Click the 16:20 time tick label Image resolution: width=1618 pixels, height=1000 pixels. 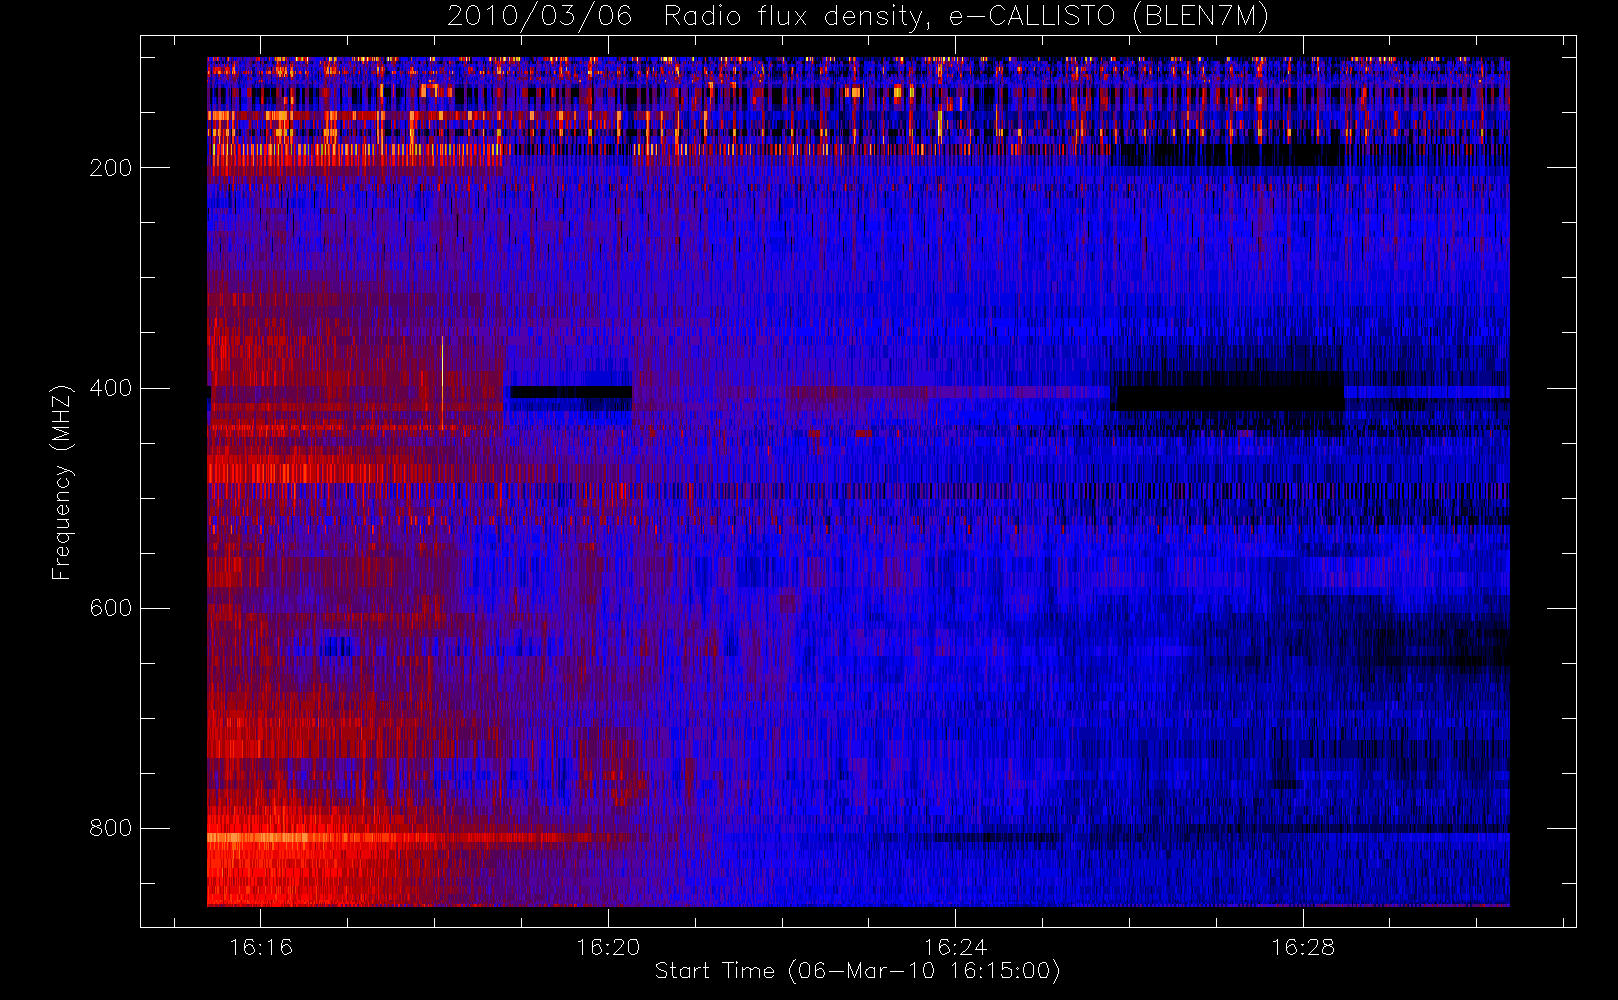click(608, 947)
